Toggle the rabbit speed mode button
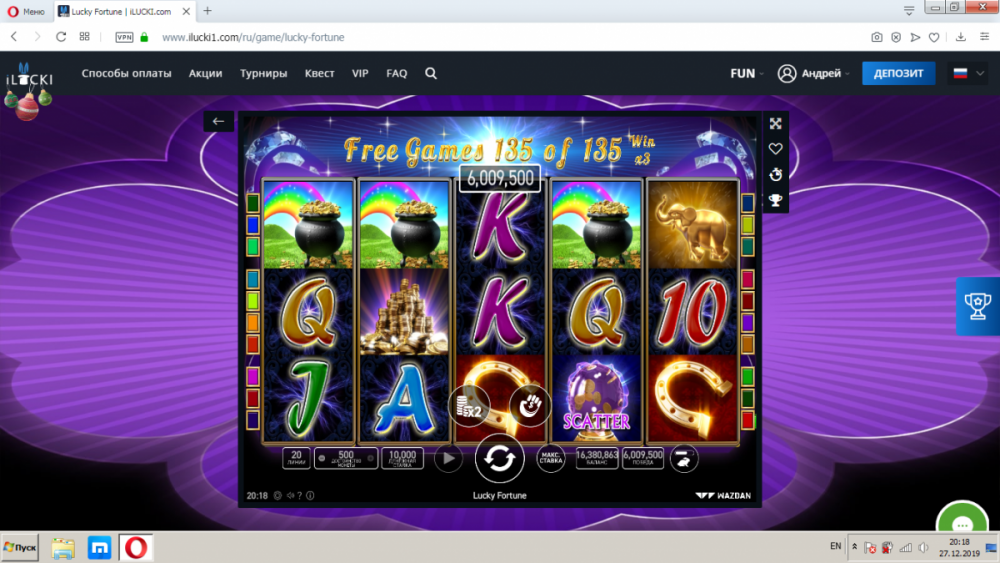The width and height of the screenshot is (1000, 563). [683, 458]
